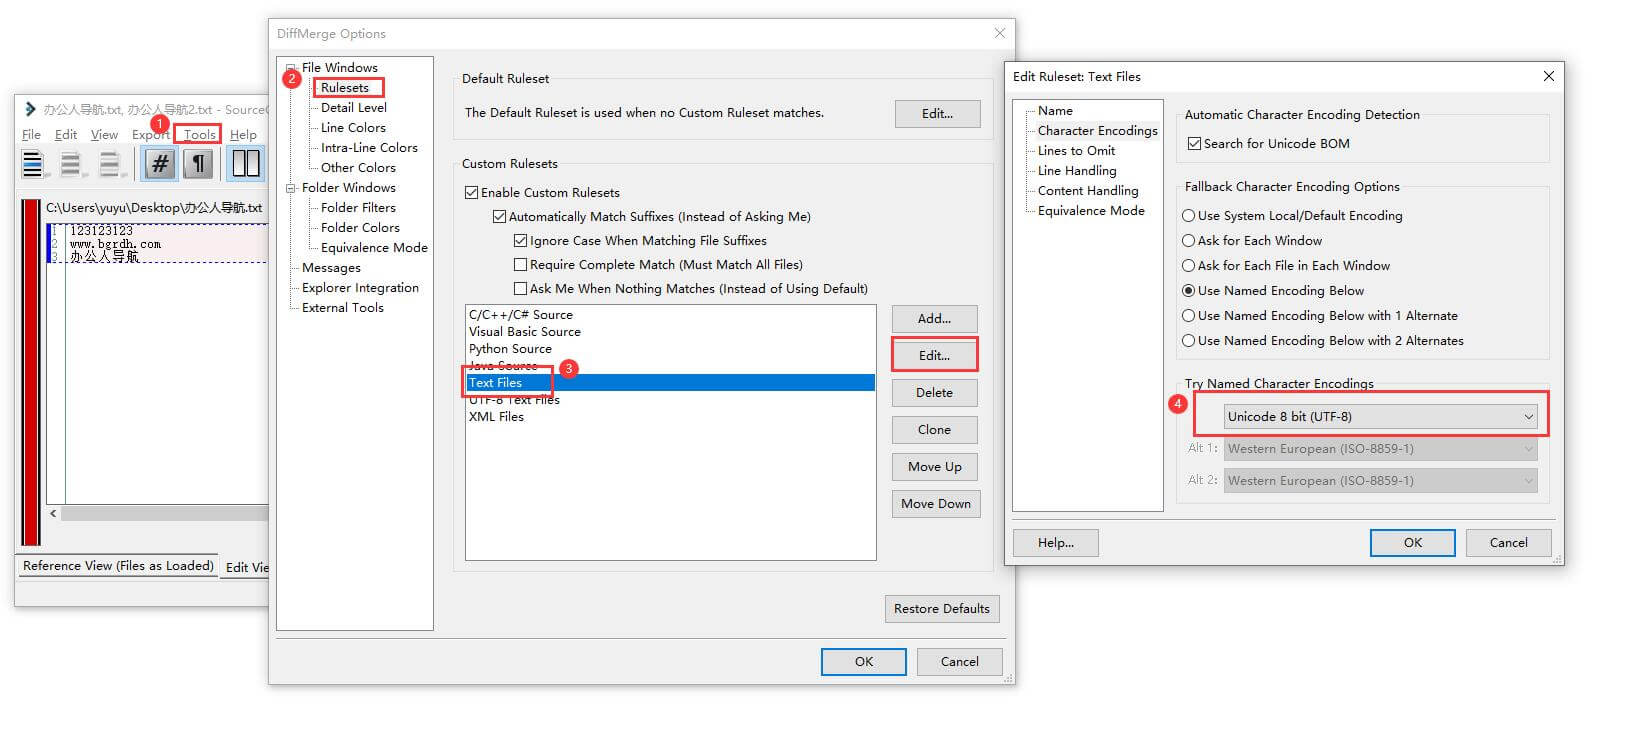Click Edit button beside the ruleset list
The image size is (1629, 747).
[x=934, y=356]
